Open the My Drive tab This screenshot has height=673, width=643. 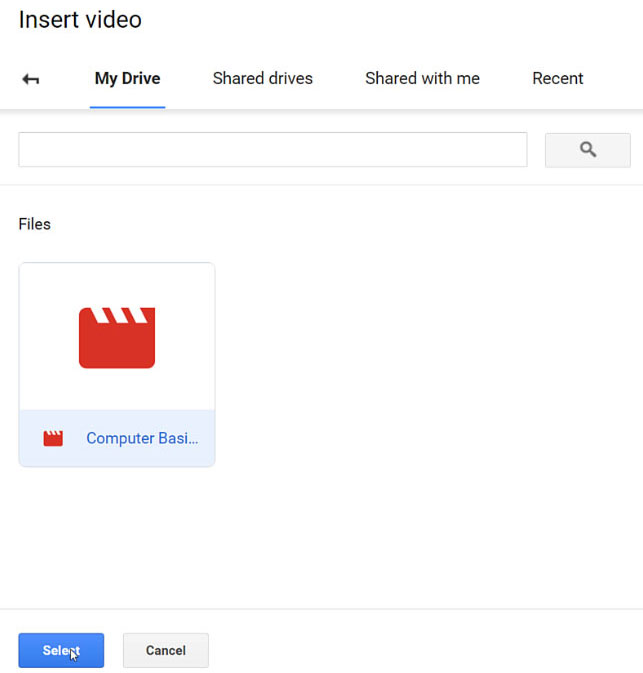pos(127,79)
